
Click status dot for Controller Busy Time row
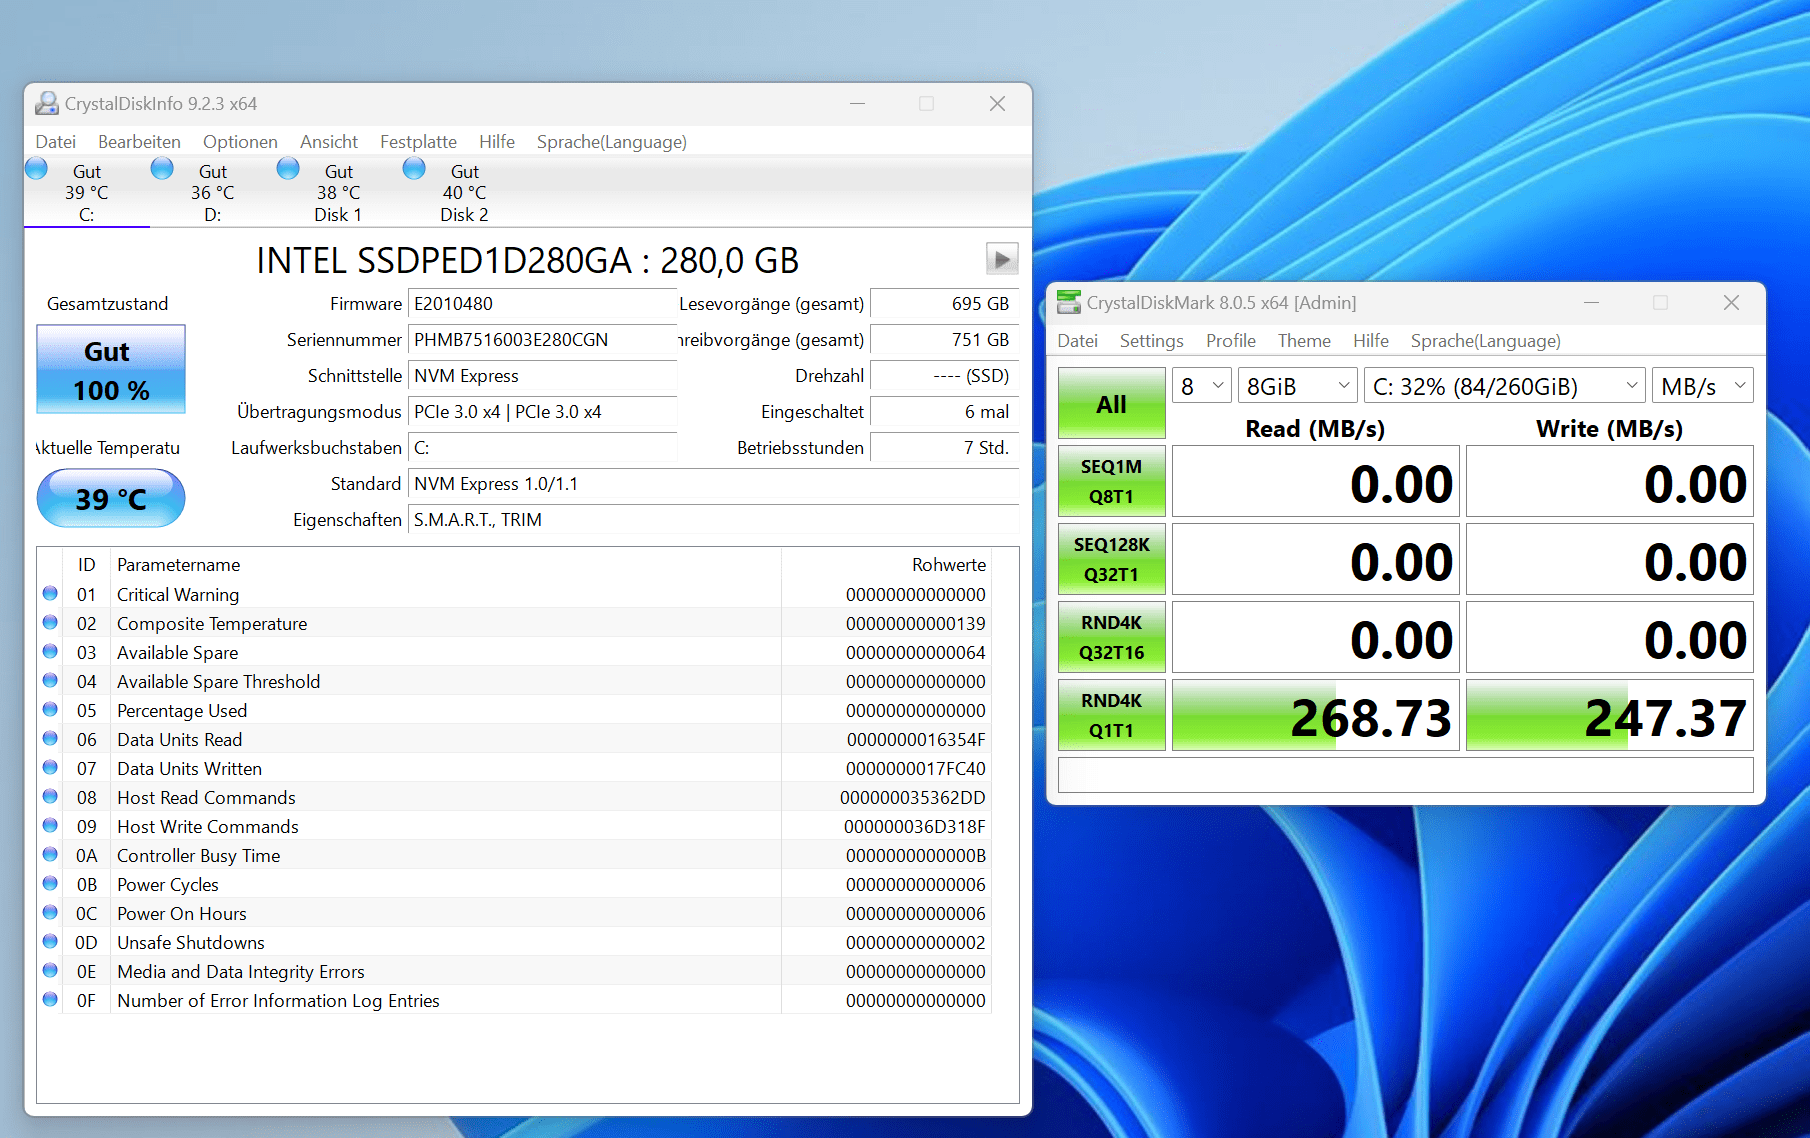tap(50, 855)
